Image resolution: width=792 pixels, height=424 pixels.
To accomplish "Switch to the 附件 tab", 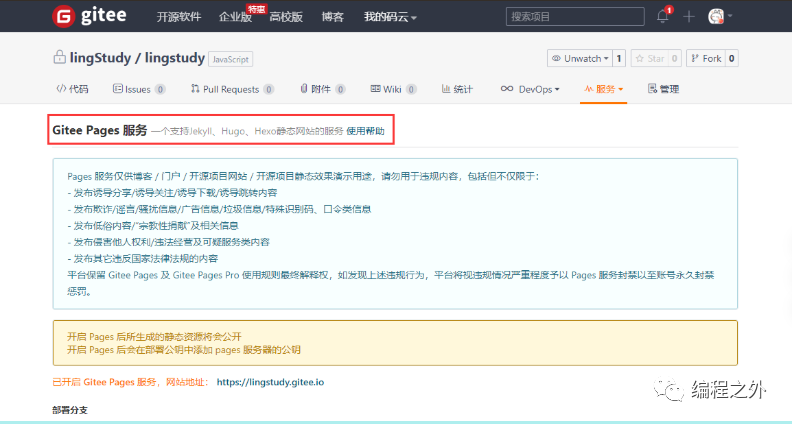I will [x=322, y=89].
